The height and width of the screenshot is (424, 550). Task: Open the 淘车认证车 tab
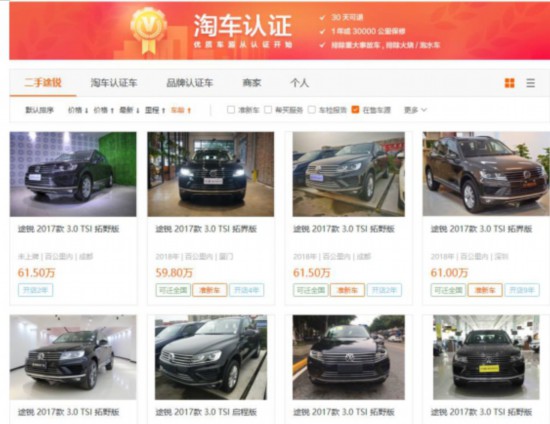tap(114, 83)
